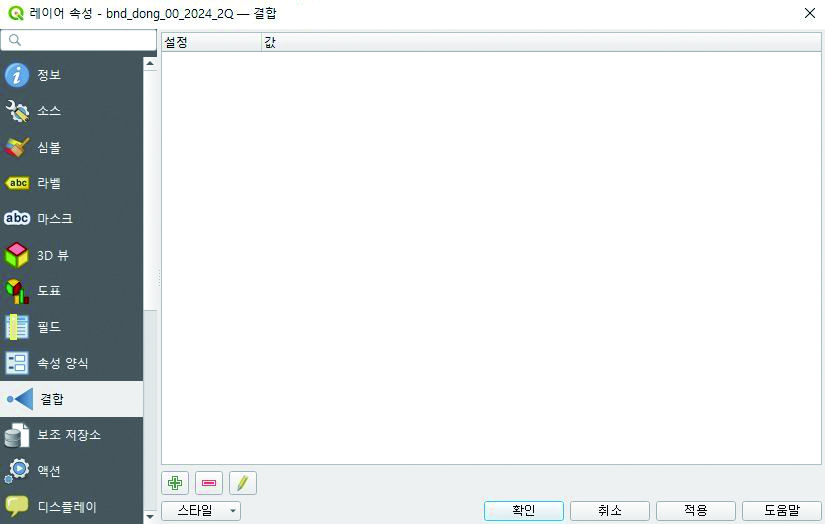The image size is (825, 524).
Task: Select the 소스 (Source) wrench icon
Action: click(17, 111)
